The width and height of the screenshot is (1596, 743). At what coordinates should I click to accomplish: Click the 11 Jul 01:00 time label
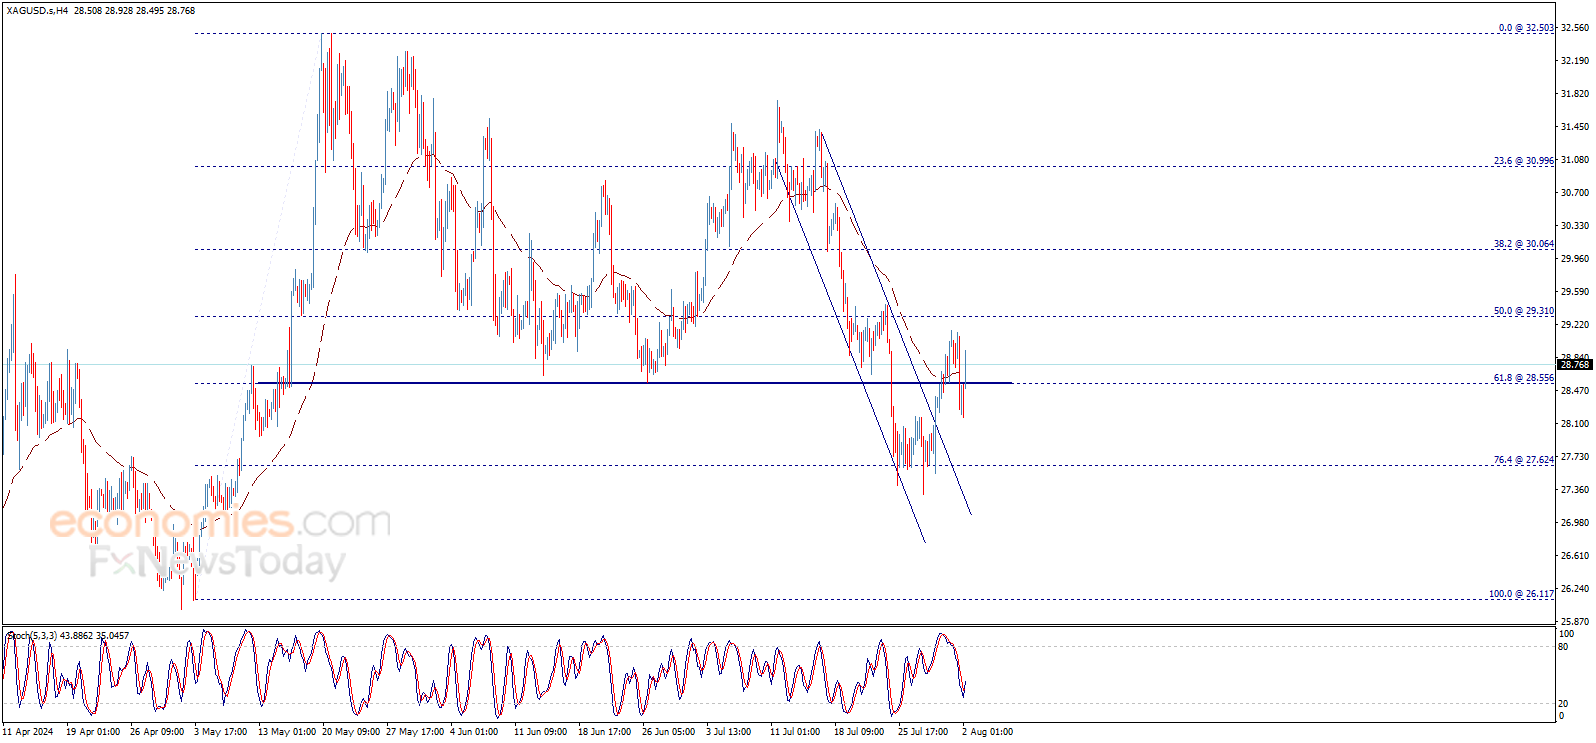pos(795,732)
